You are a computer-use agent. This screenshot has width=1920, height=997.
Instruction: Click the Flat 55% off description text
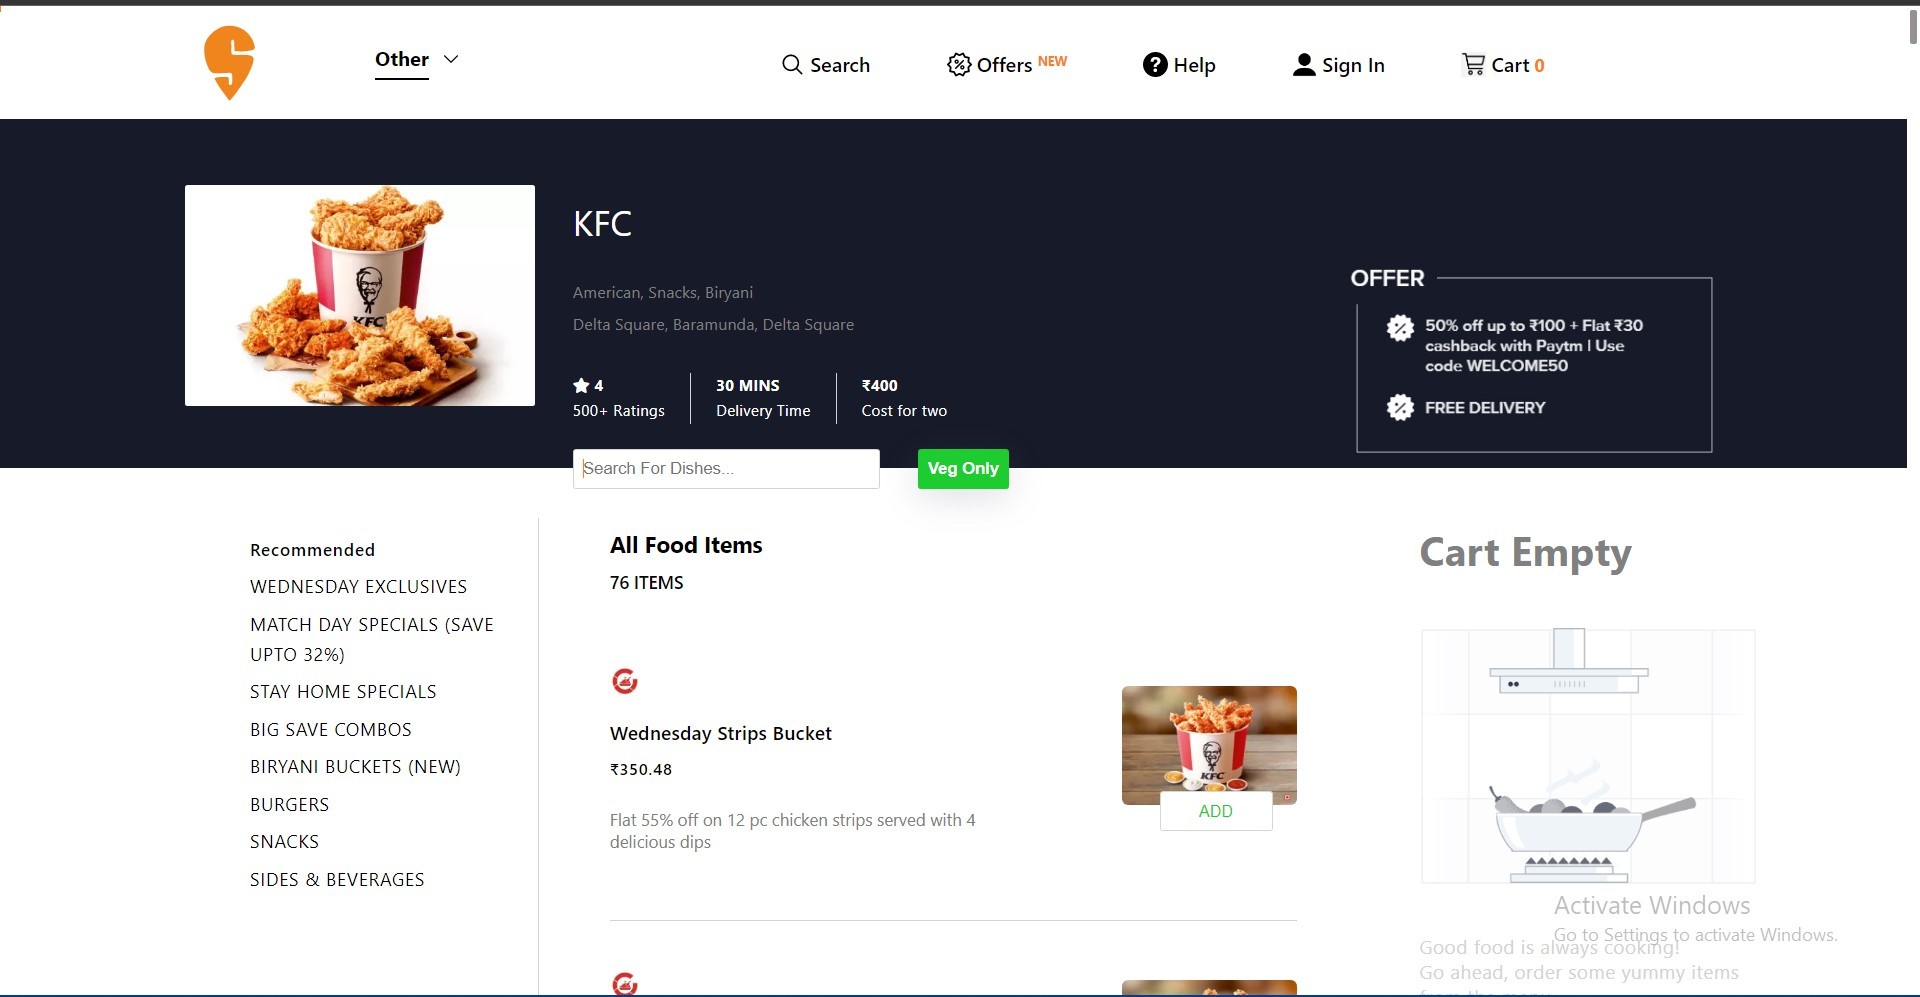[x=793, y=831]
